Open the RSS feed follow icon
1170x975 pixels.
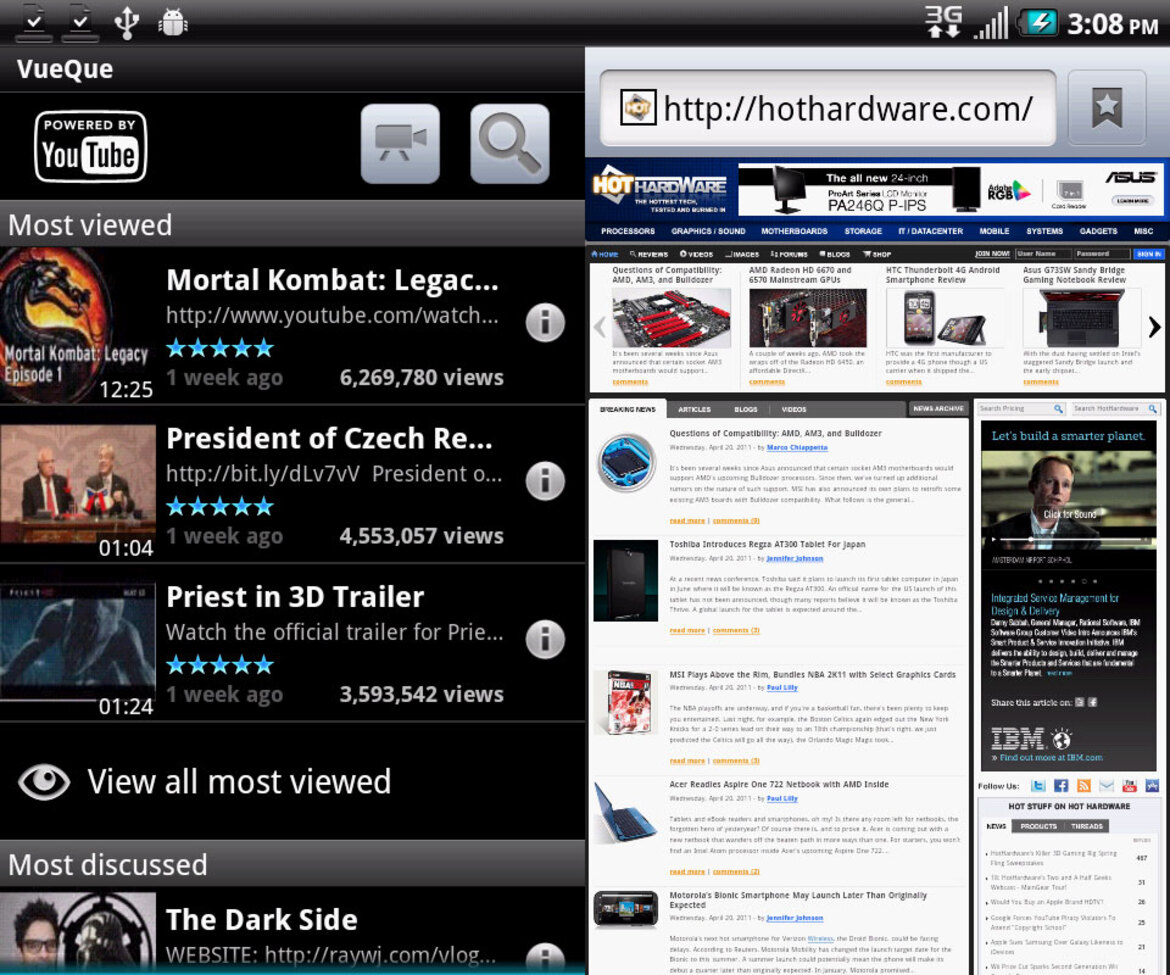pos(1083,786)
